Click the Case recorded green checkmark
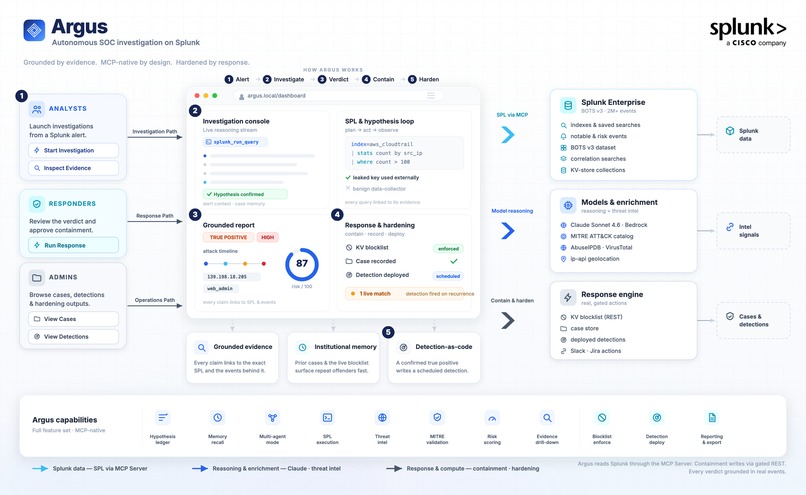Viewport: 806px width, 495px height. coord(454,261)
